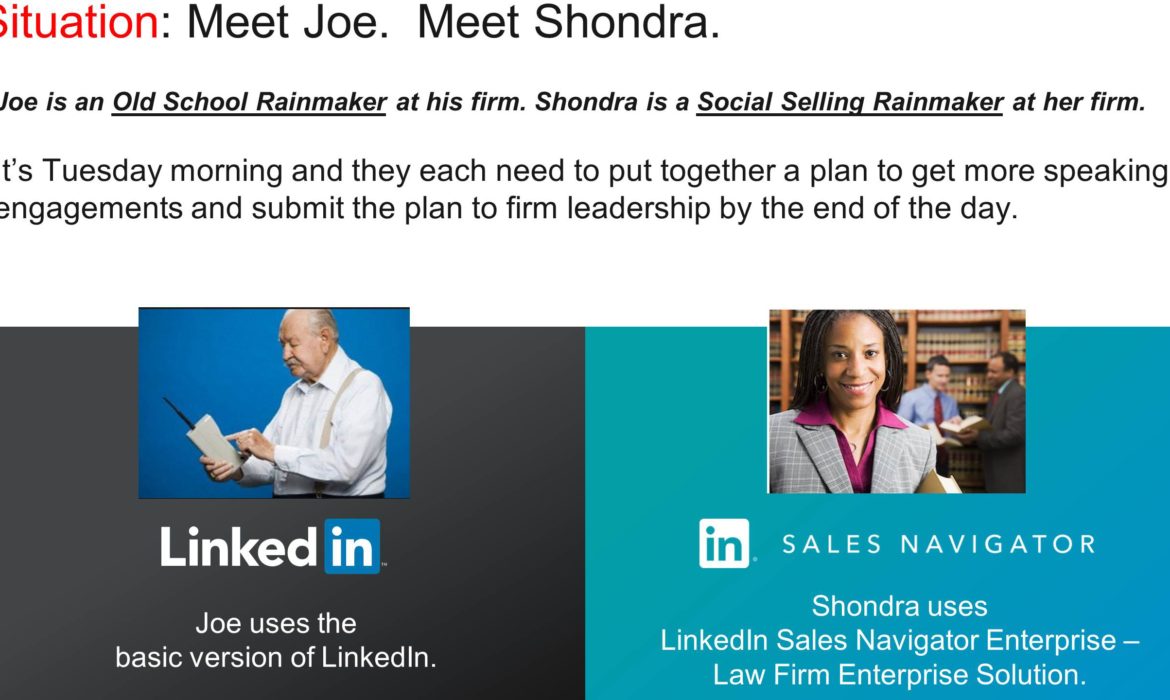Click 'basic version of LinkedIn.' caption
Screen dimensions: 1170x700
tap(275, 657)
